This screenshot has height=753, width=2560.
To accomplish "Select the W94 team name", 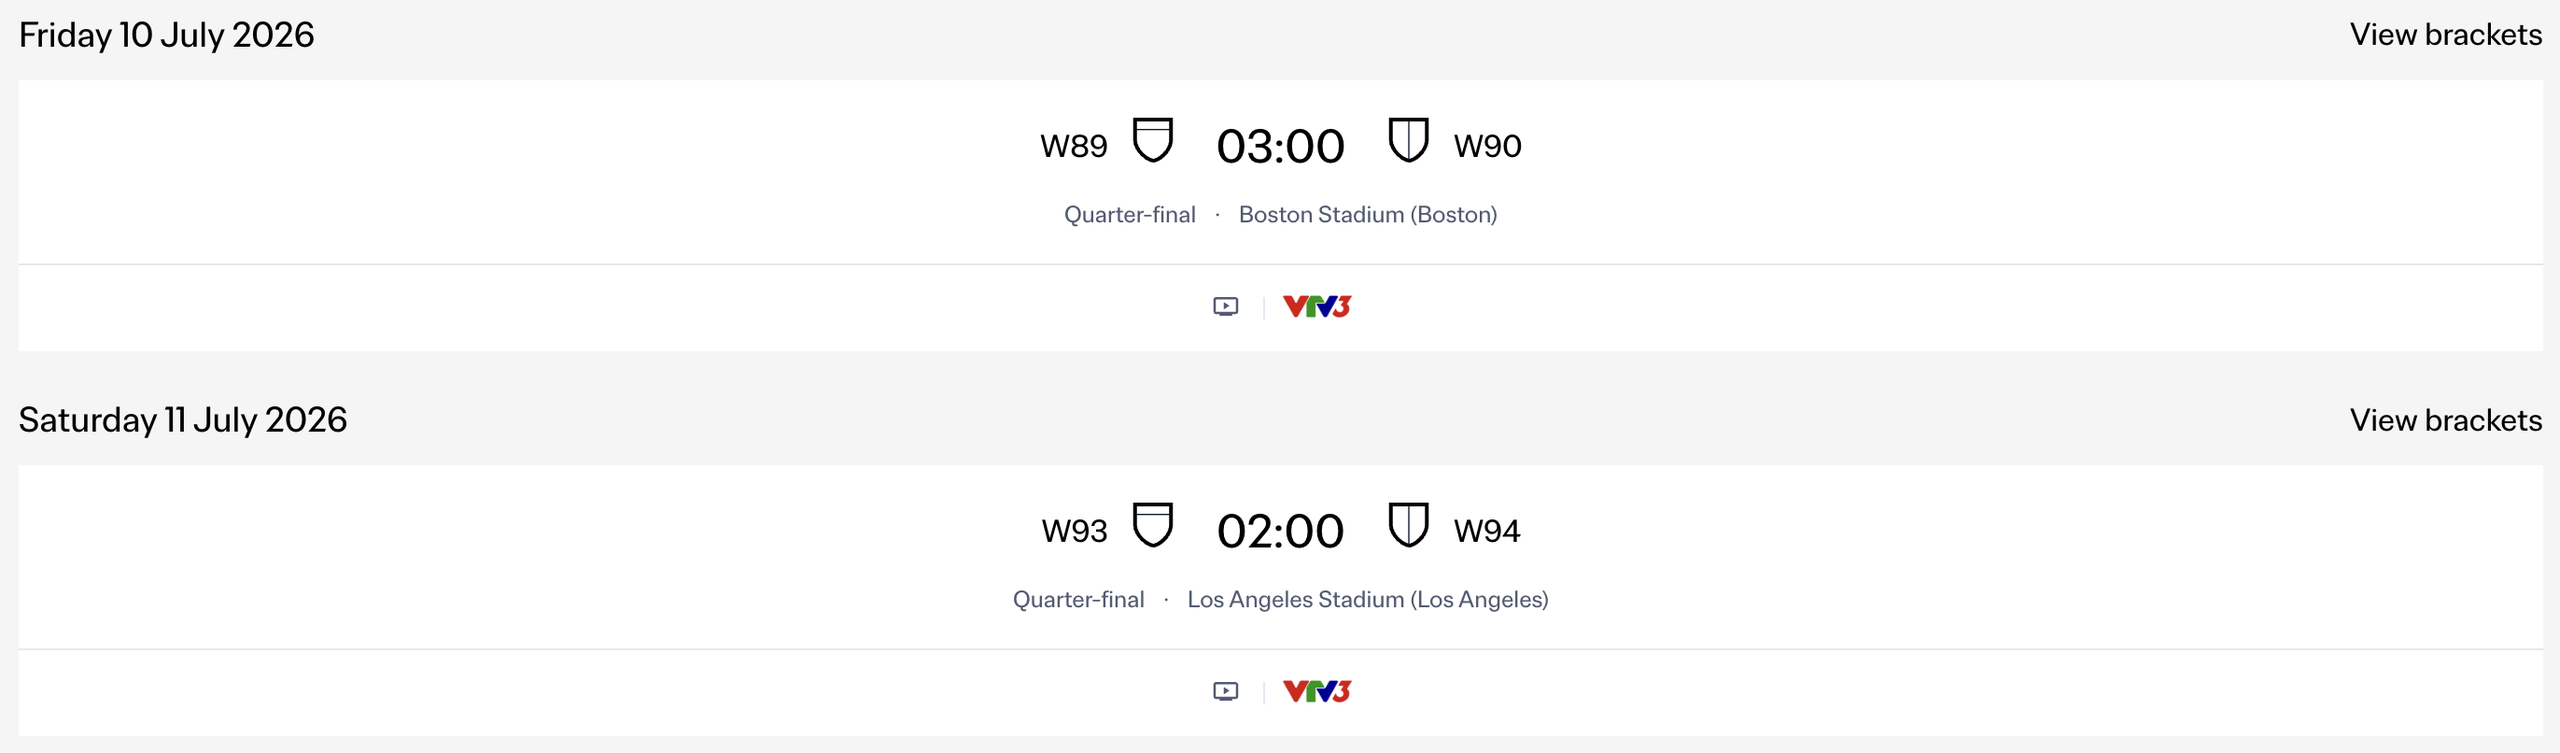I will pyautogui.click(x=1486, y=531).
